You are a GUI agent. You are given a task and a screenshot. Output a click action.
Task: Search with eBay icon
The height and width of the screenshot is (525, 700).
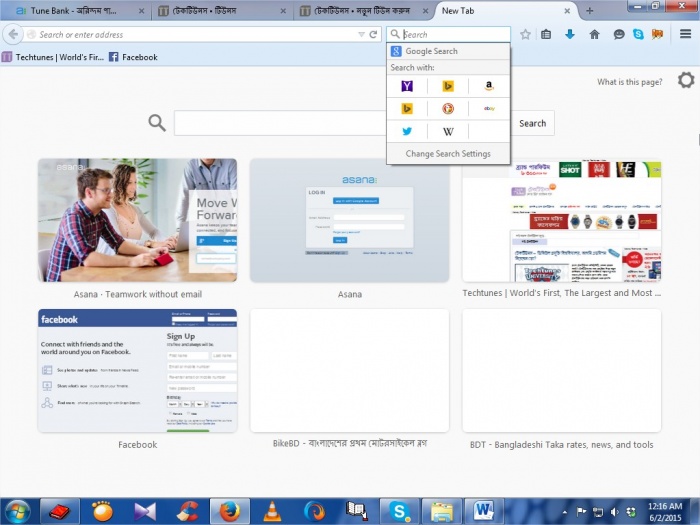pyautogui.click(x=489, y=108)
